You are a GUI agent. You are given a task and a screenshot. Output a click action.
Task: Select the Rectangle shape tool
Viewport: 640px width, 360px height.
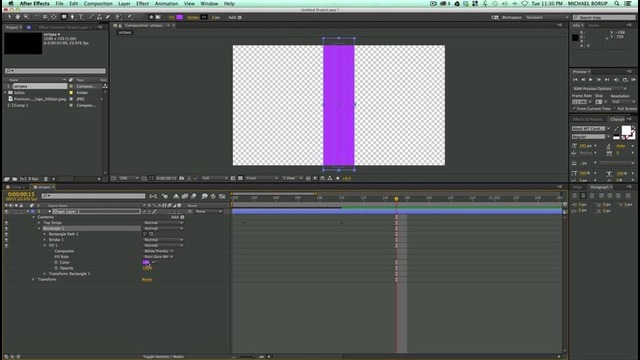64,17
